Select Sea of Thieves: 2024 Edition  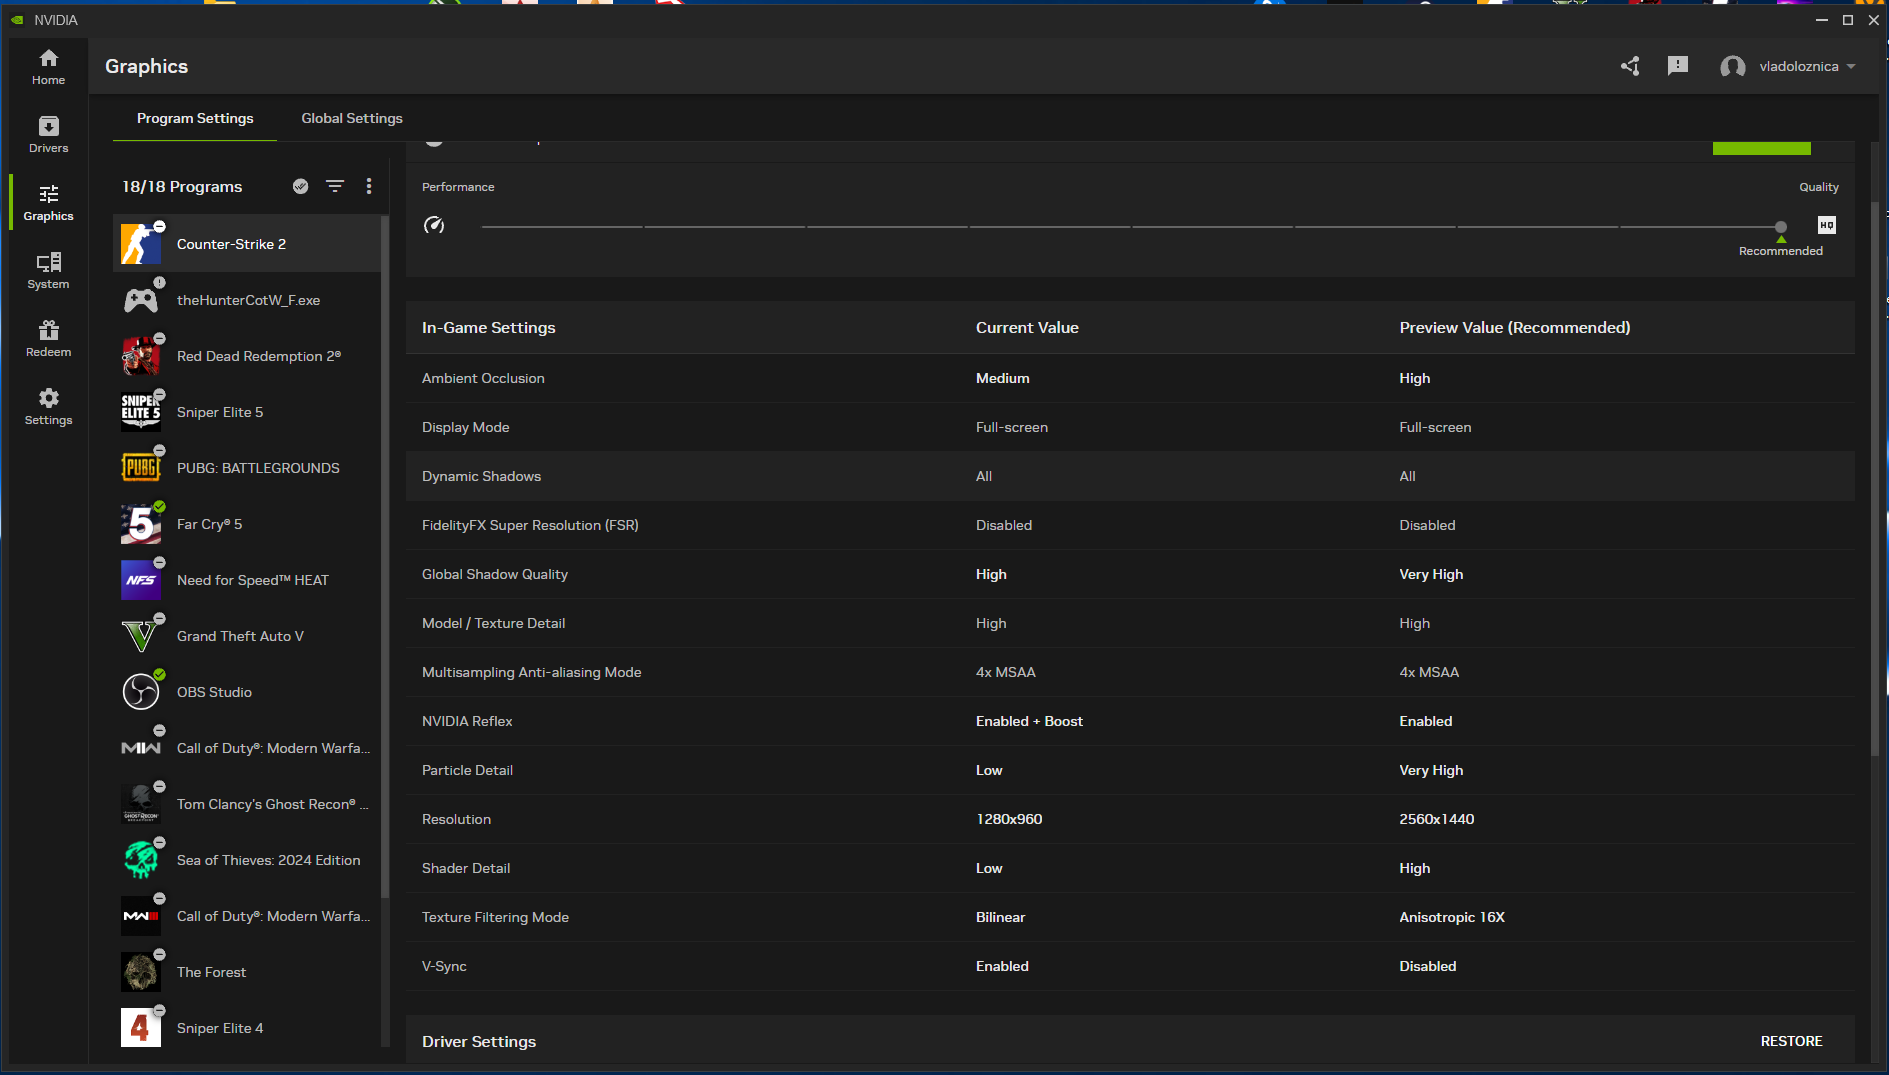pyautogui.click(x=247, y=860)
